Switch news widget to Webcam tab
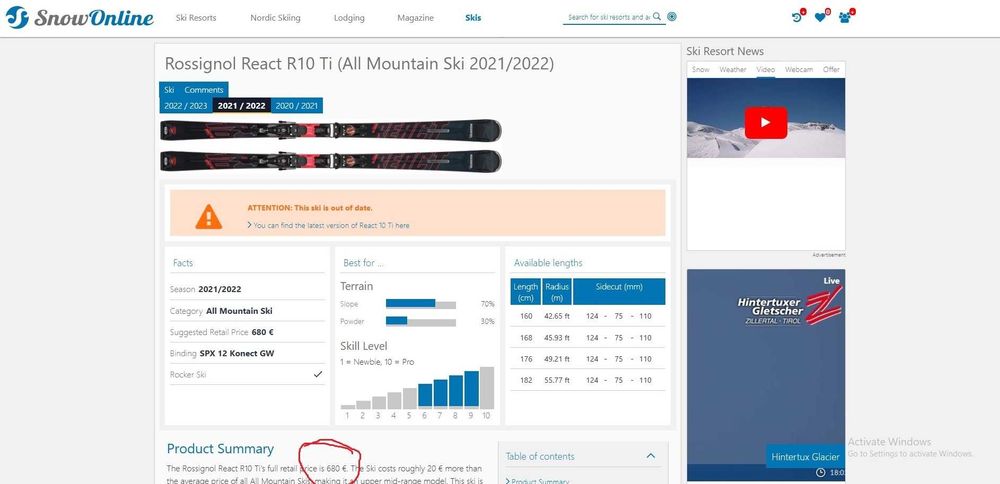This screenshot has width=1000, height=484. click(799, 70)
